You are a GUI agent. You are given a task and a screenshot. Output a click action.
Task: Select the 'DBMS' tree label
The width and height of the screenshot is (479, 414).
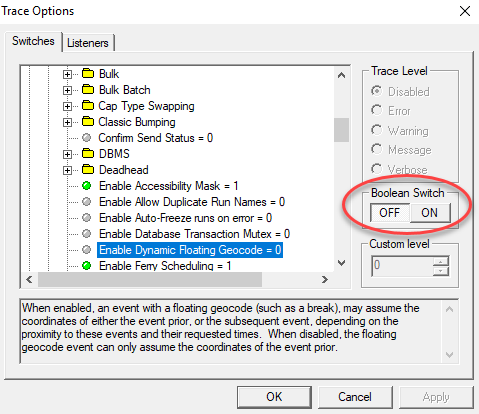point(114,154)
